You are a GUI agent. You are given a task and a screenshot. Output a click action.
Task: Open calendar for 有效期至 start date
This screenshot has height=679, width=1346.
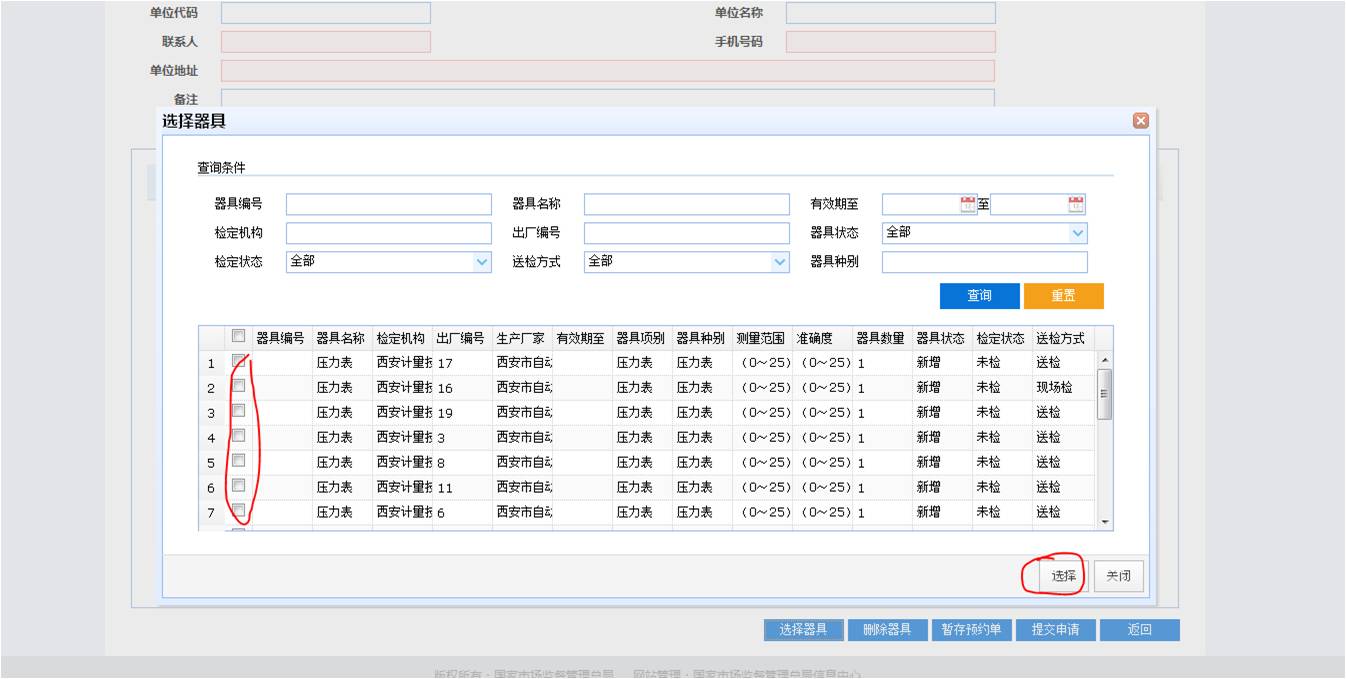[x=967, y=204]
